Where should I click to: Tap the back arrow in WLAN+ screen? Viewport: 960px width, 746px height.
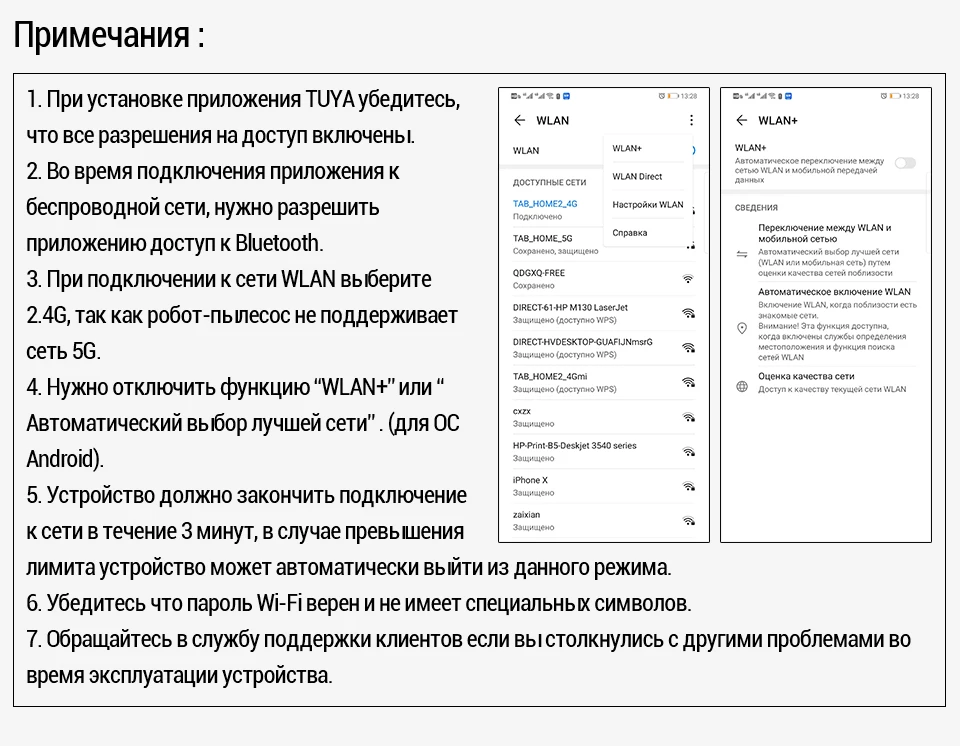click(741, 120)
